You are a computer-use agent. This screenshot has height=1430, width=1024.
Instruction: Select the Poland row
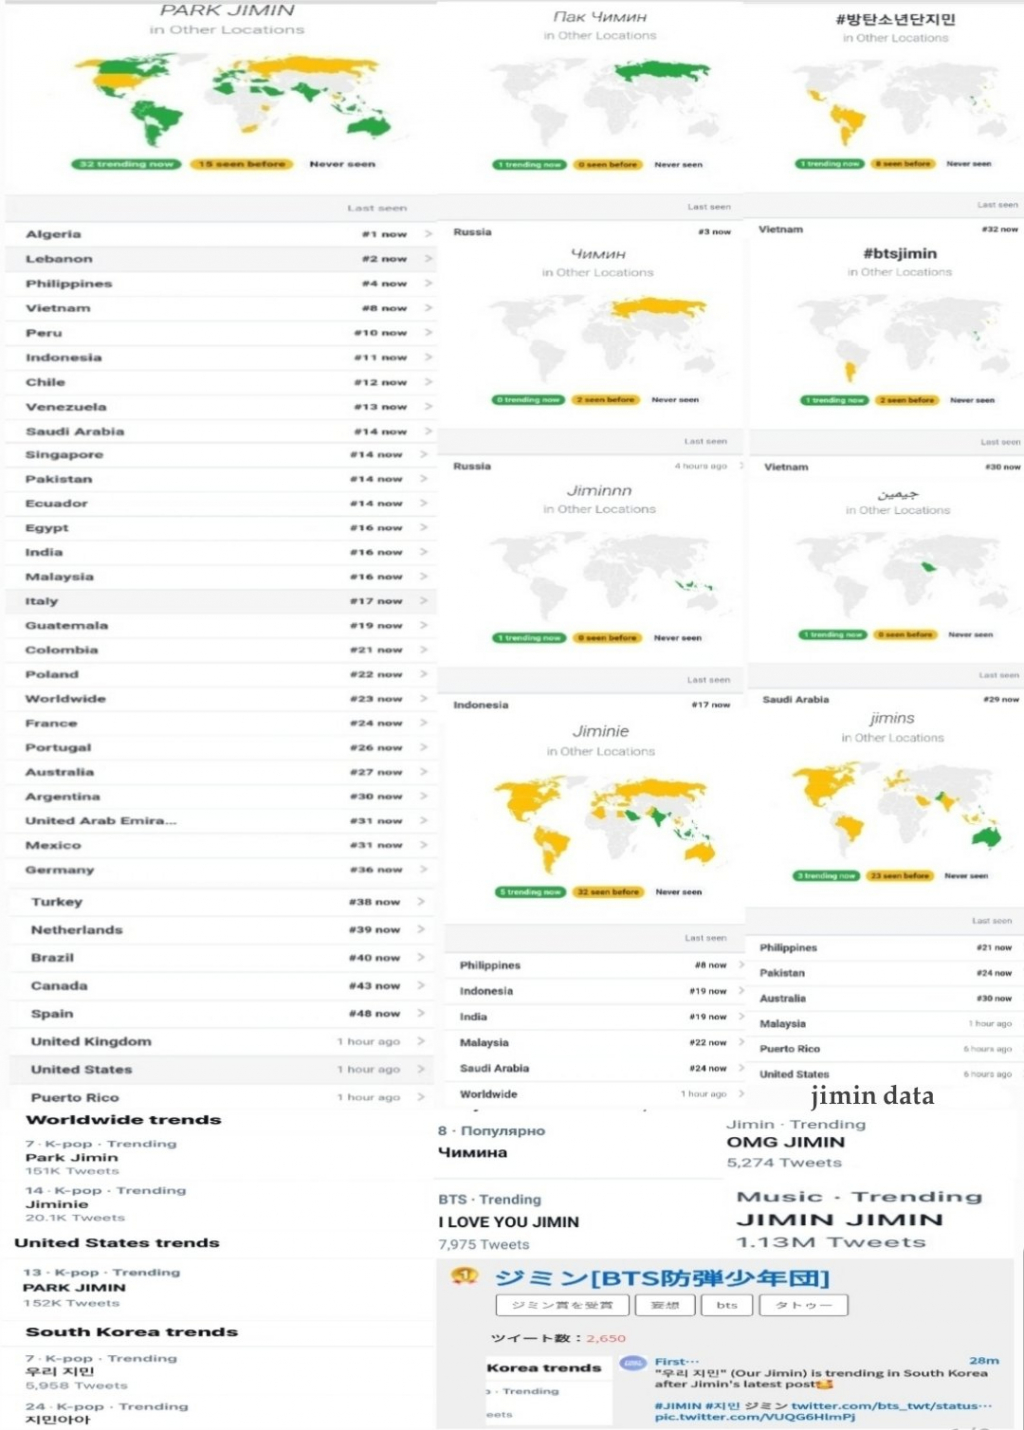pyautogui.click(x=220, y=675)
